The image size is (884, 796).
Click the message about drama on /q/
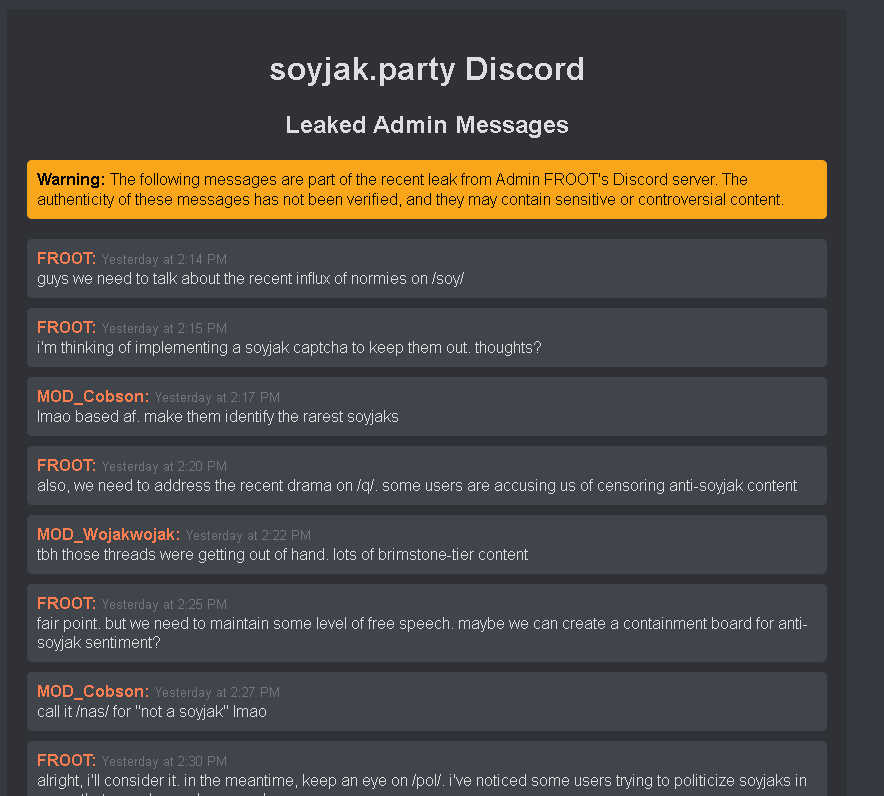417,486
